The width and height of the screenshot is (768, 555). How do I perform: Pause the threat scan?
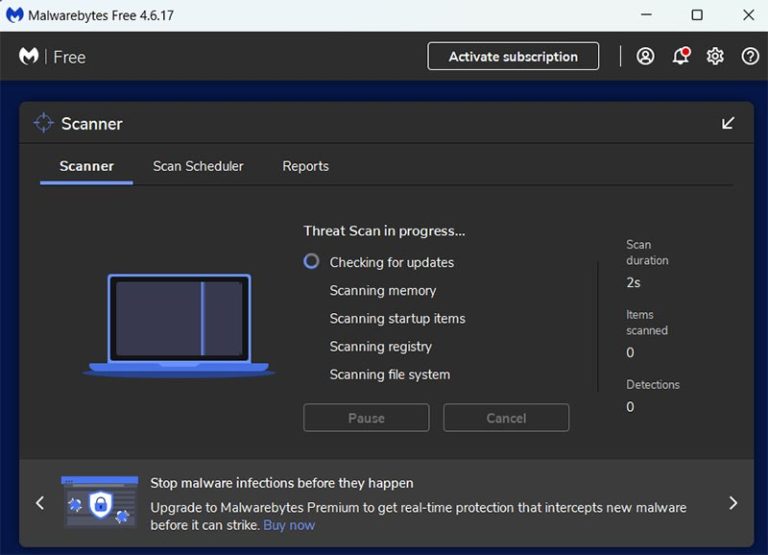pyautogui.click(x=366, y=418)
